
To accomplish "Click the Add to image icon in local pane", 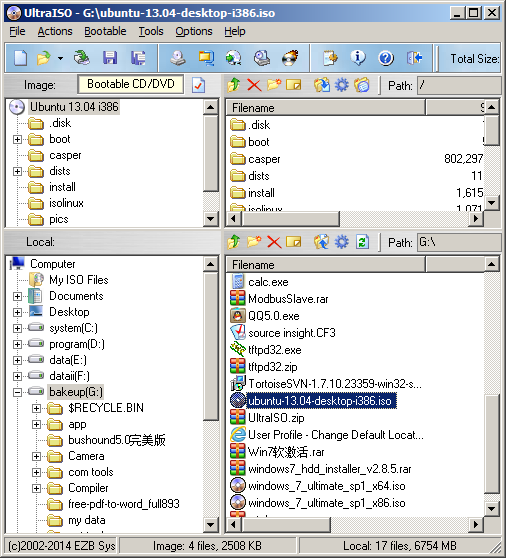I will [322, 242].
